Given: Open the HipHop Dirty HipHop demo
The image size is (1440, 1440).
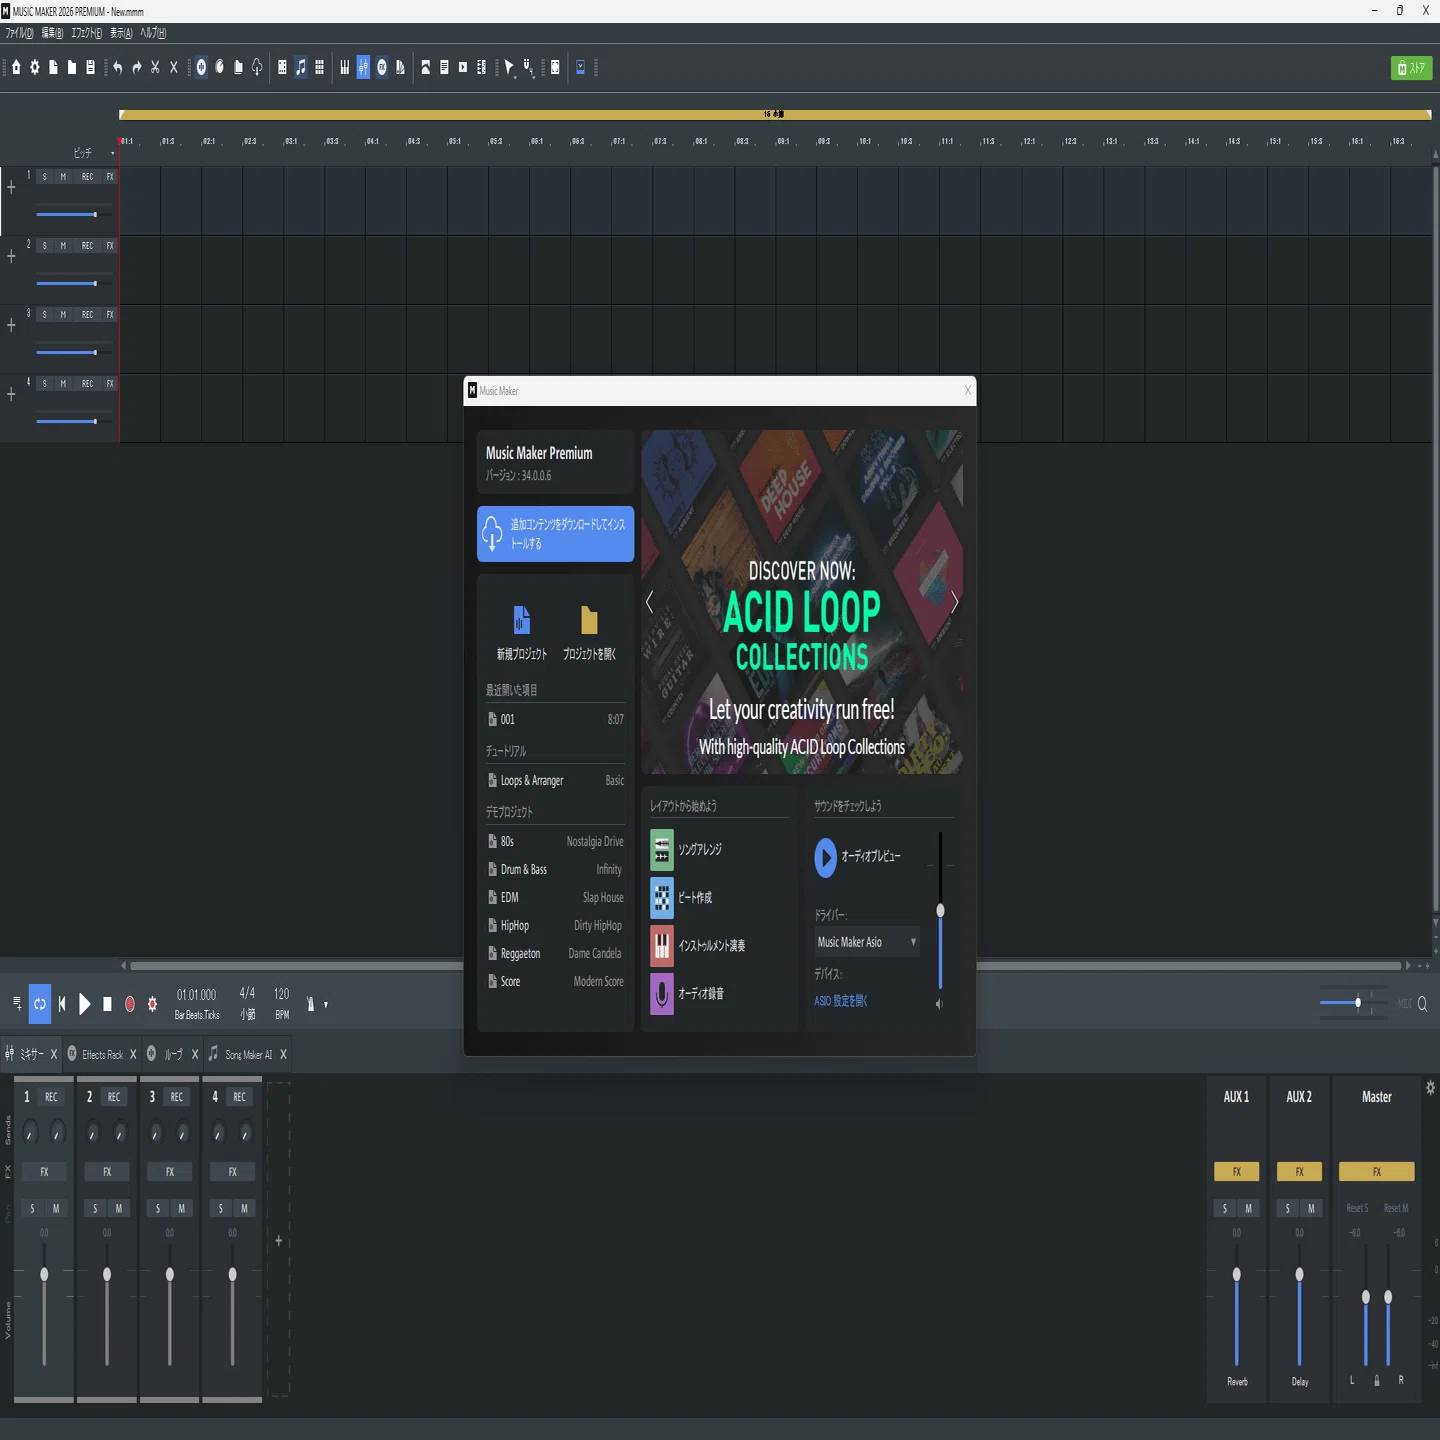Looking at the screenshot, I should click(x=556, y=925).
